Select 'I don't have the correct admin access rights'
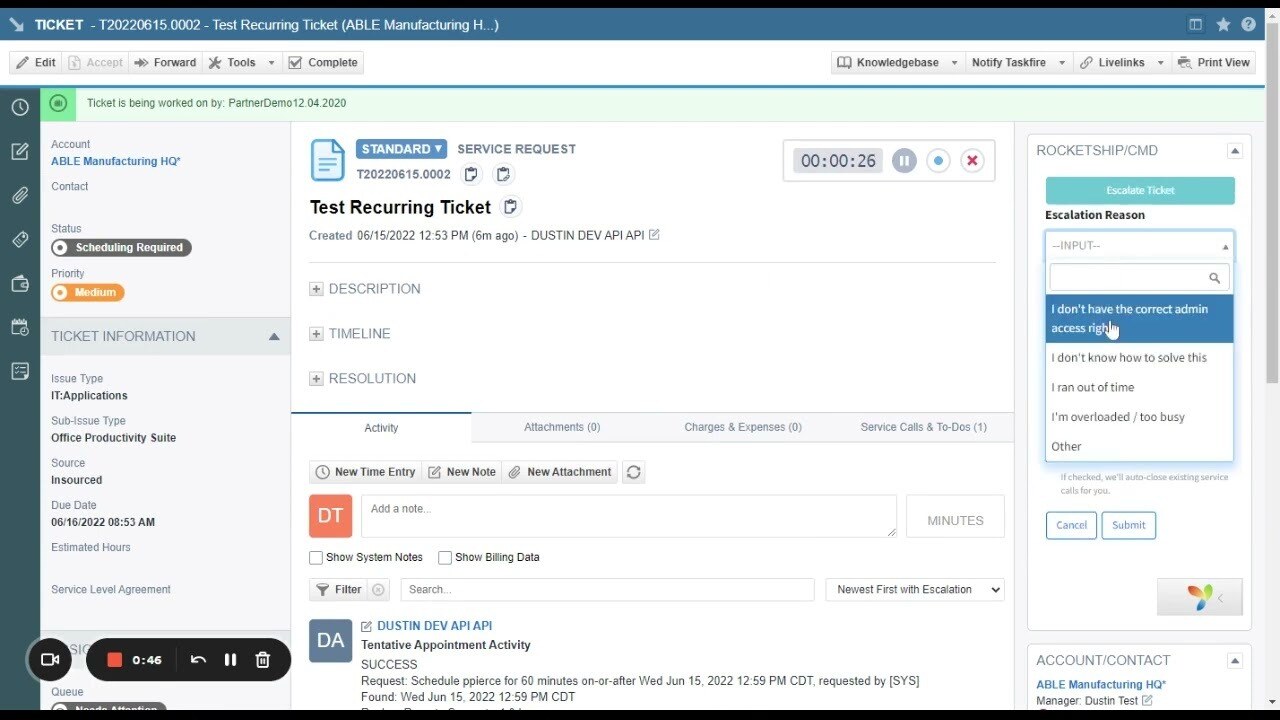The height and width of the screenshot is (720, 1280). [1140, 319]
